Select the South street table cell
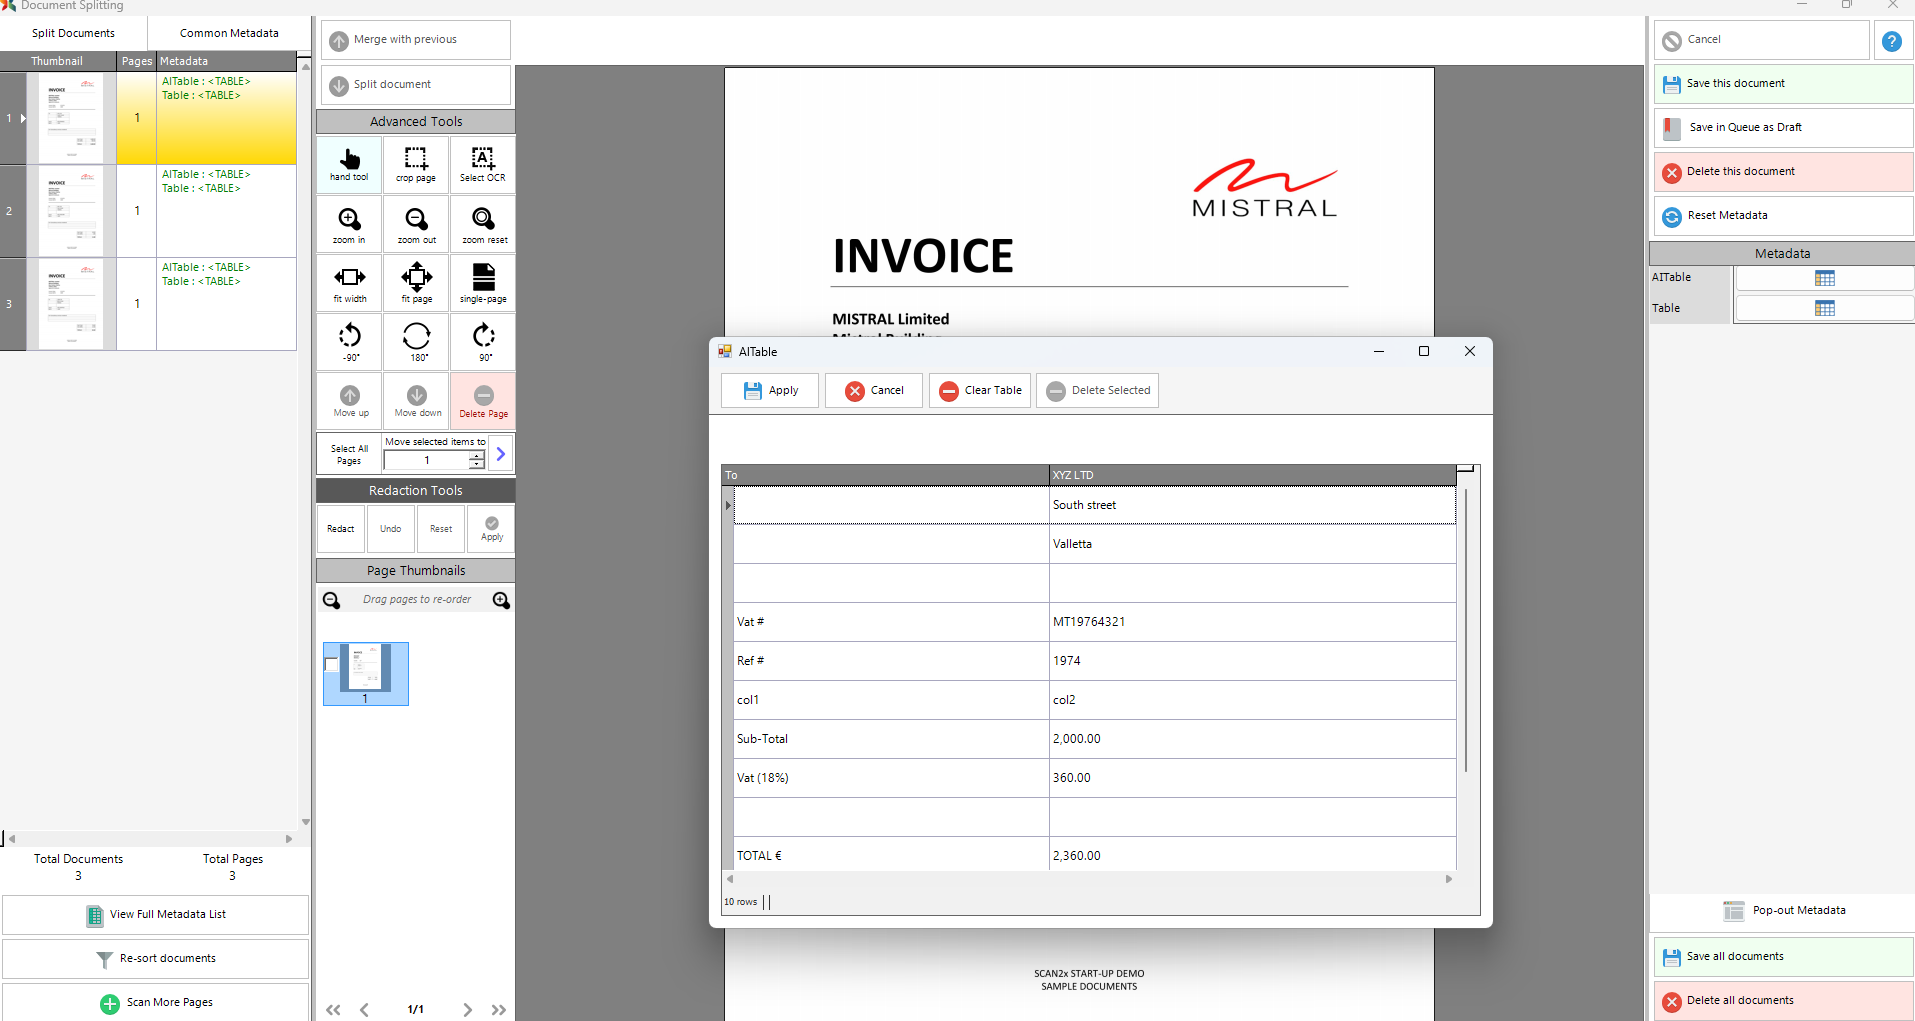 click(x=1250, y=505)
